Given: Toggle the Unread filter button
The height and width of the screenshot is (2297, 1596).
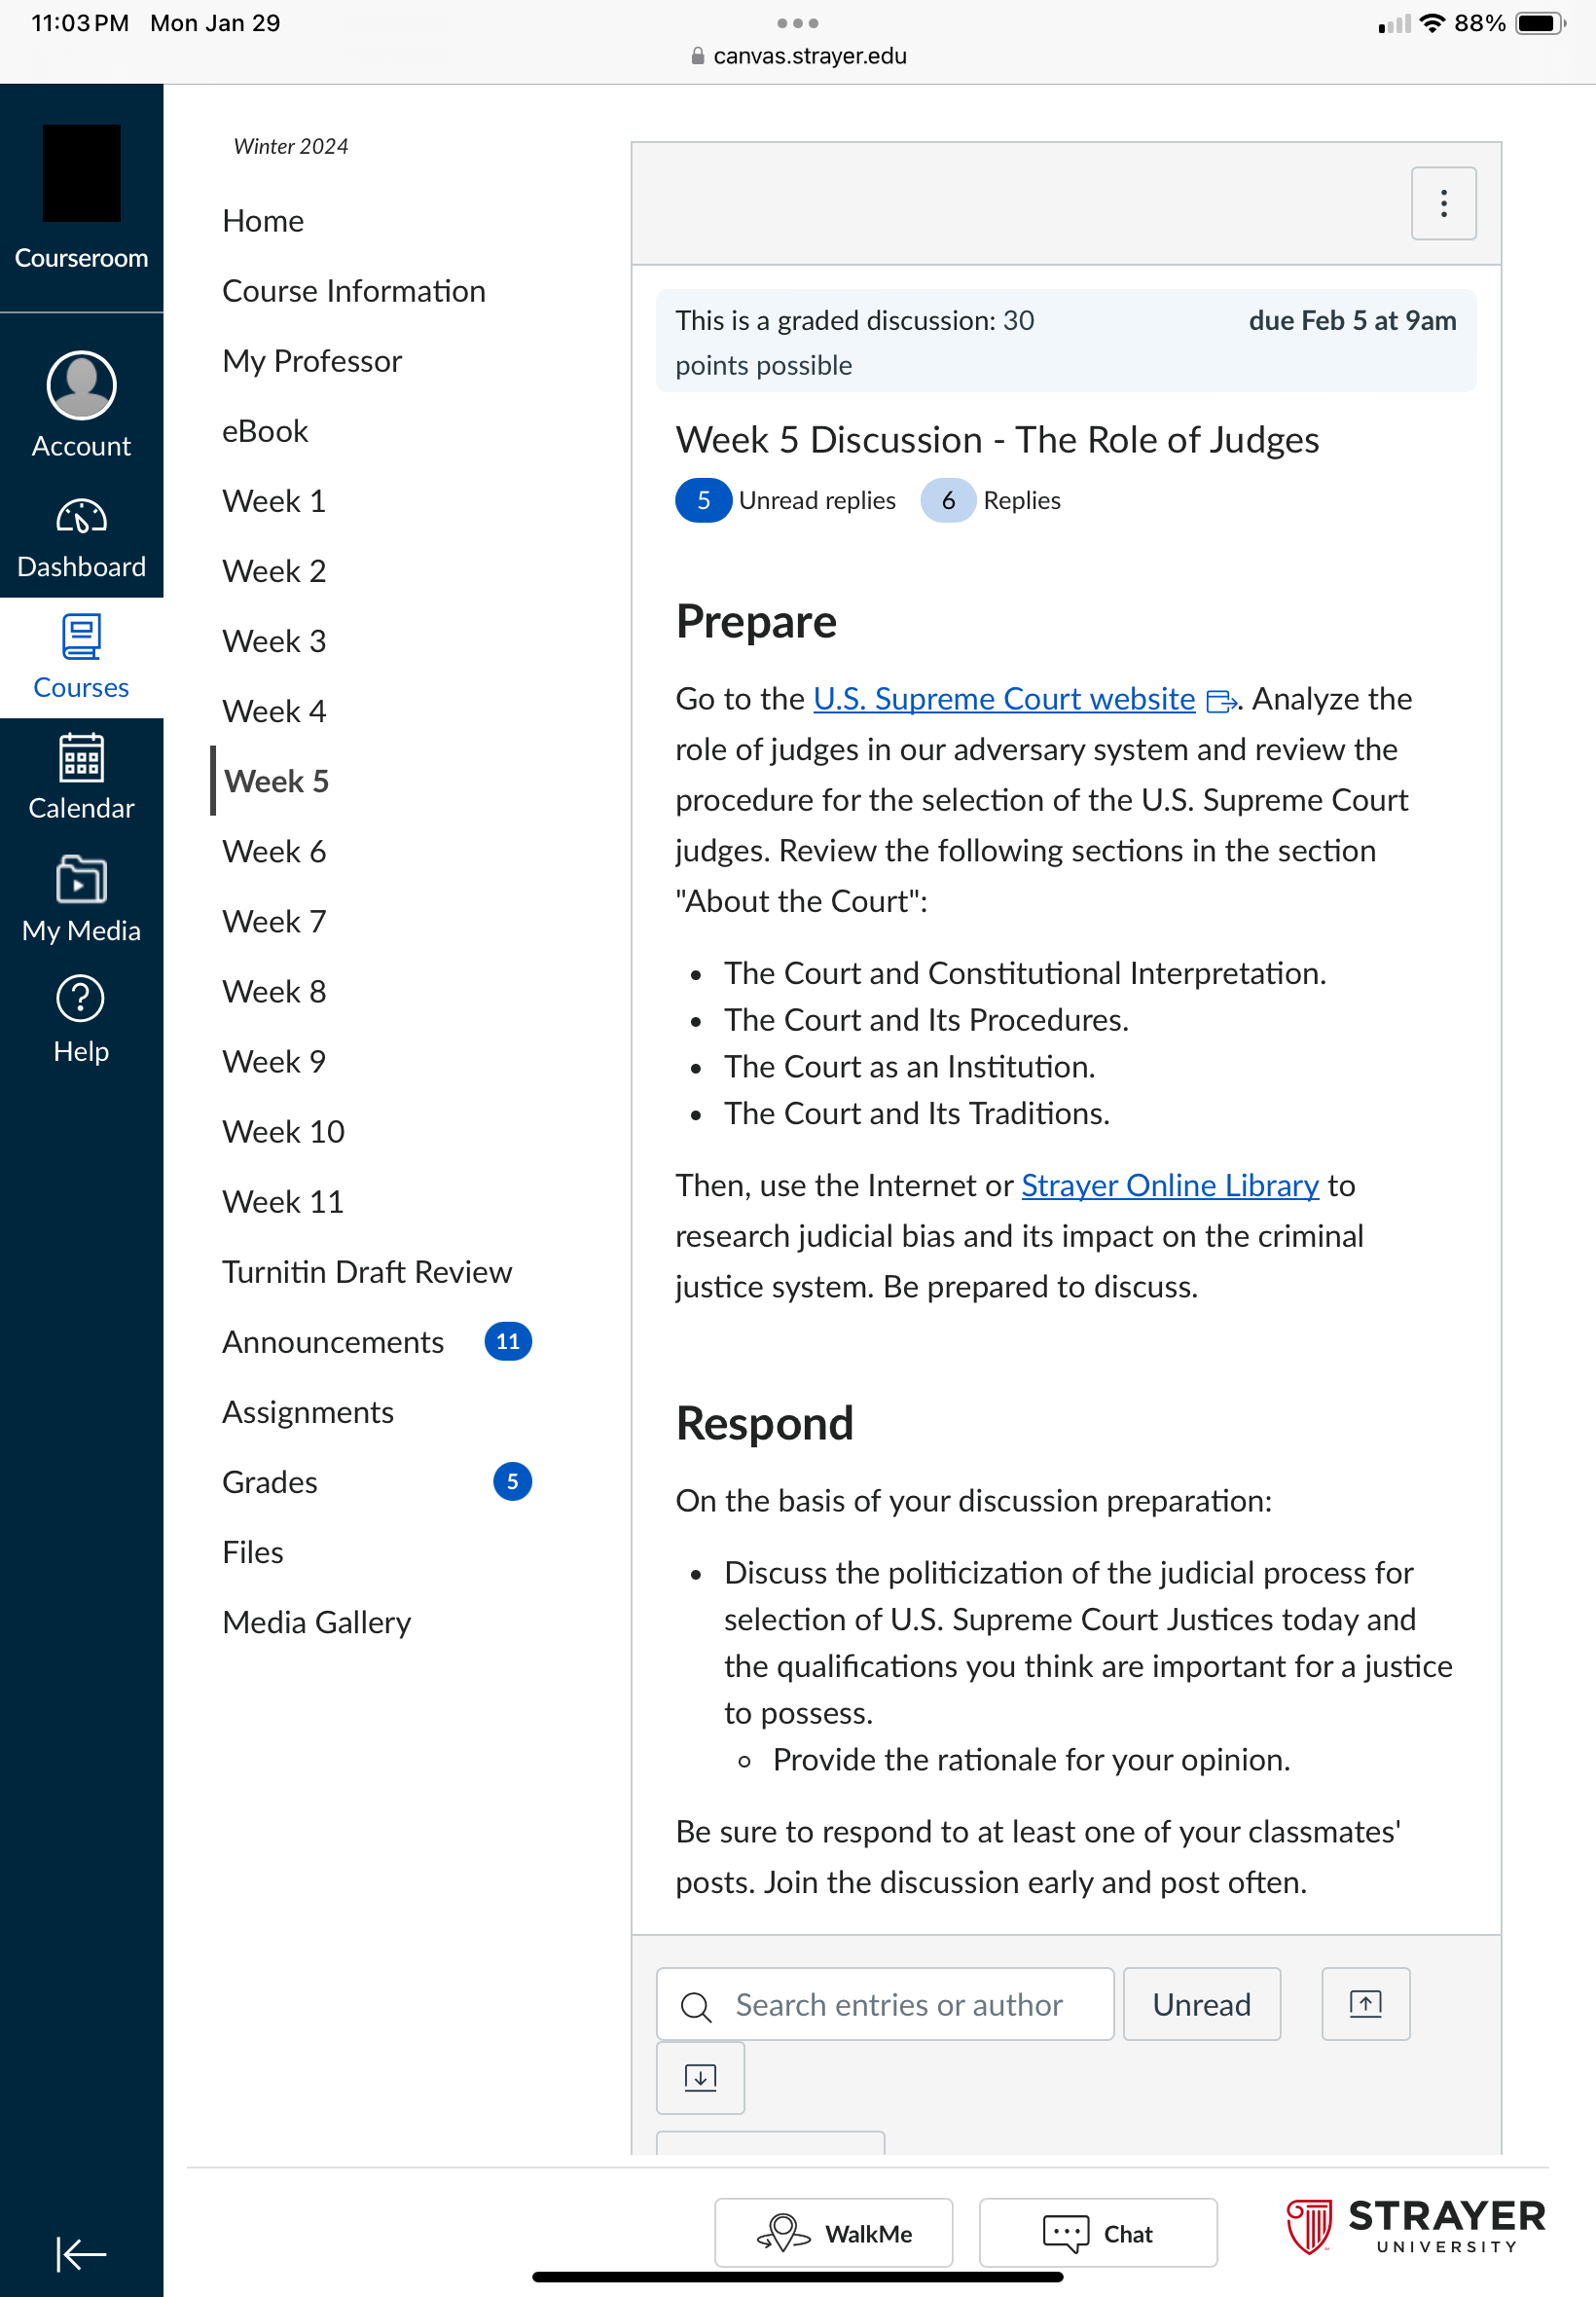Looking at the screenshot, I should coord(1201,2003).
